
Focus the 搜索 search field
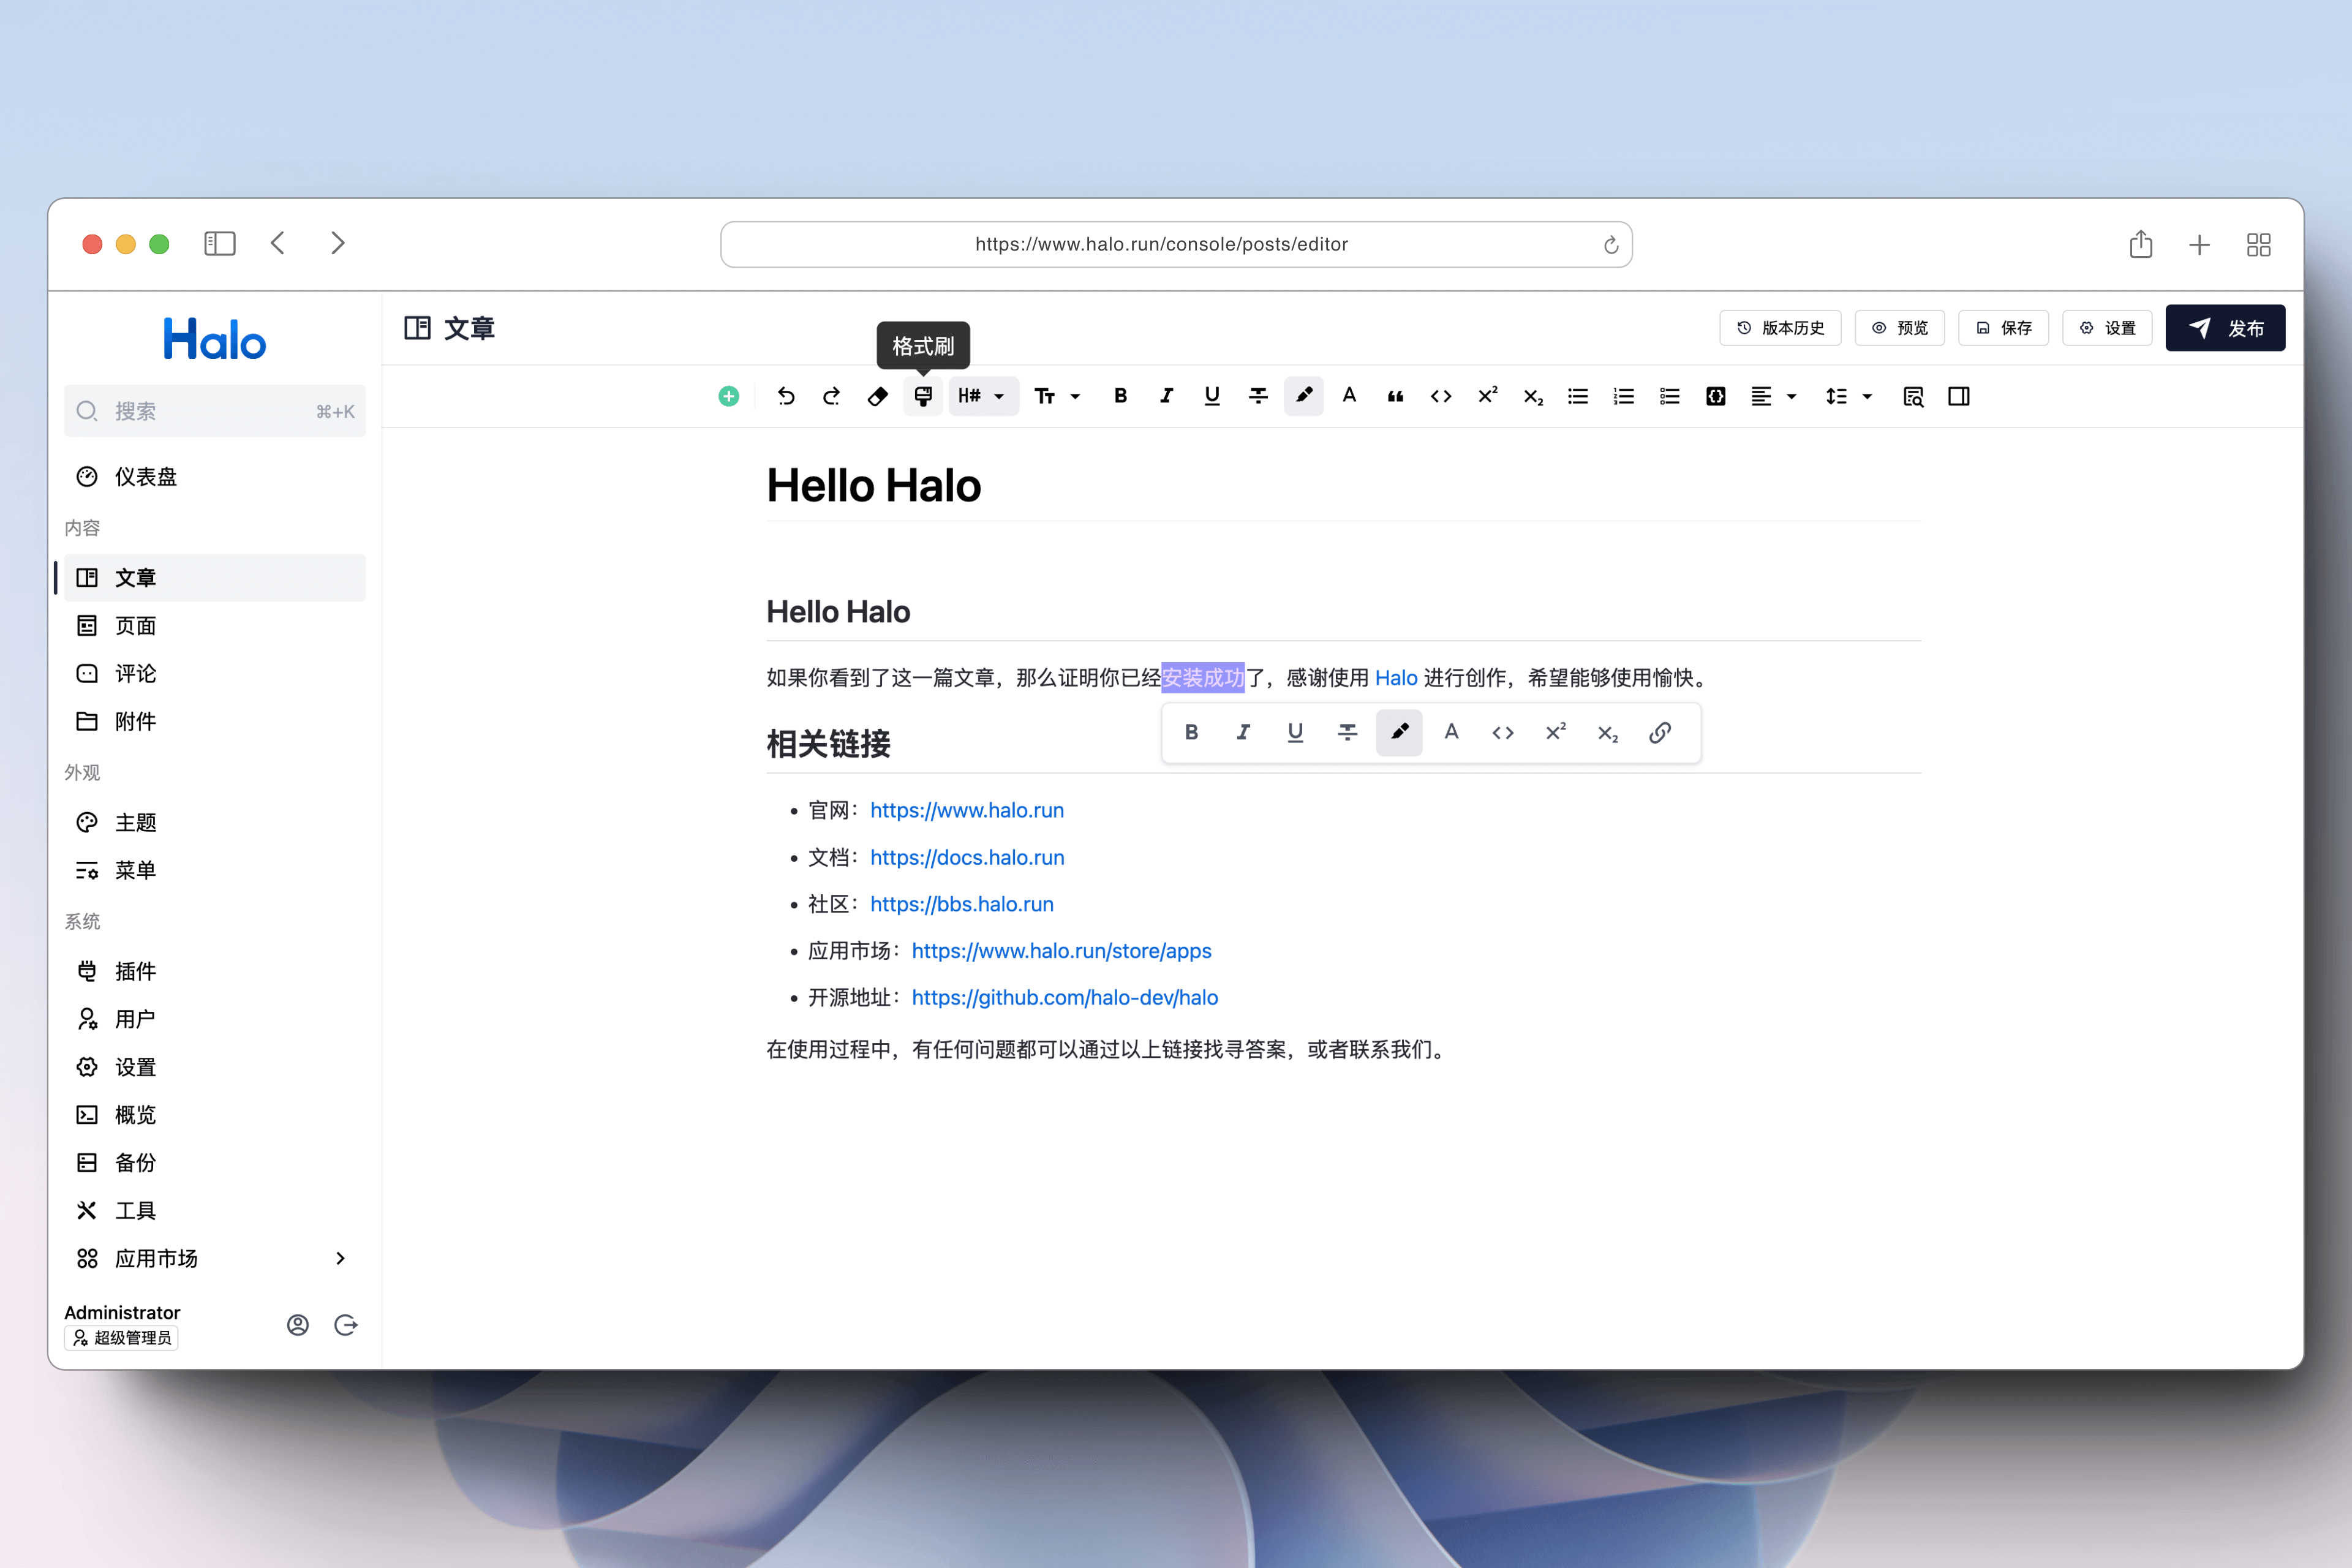tap(215, 411)
